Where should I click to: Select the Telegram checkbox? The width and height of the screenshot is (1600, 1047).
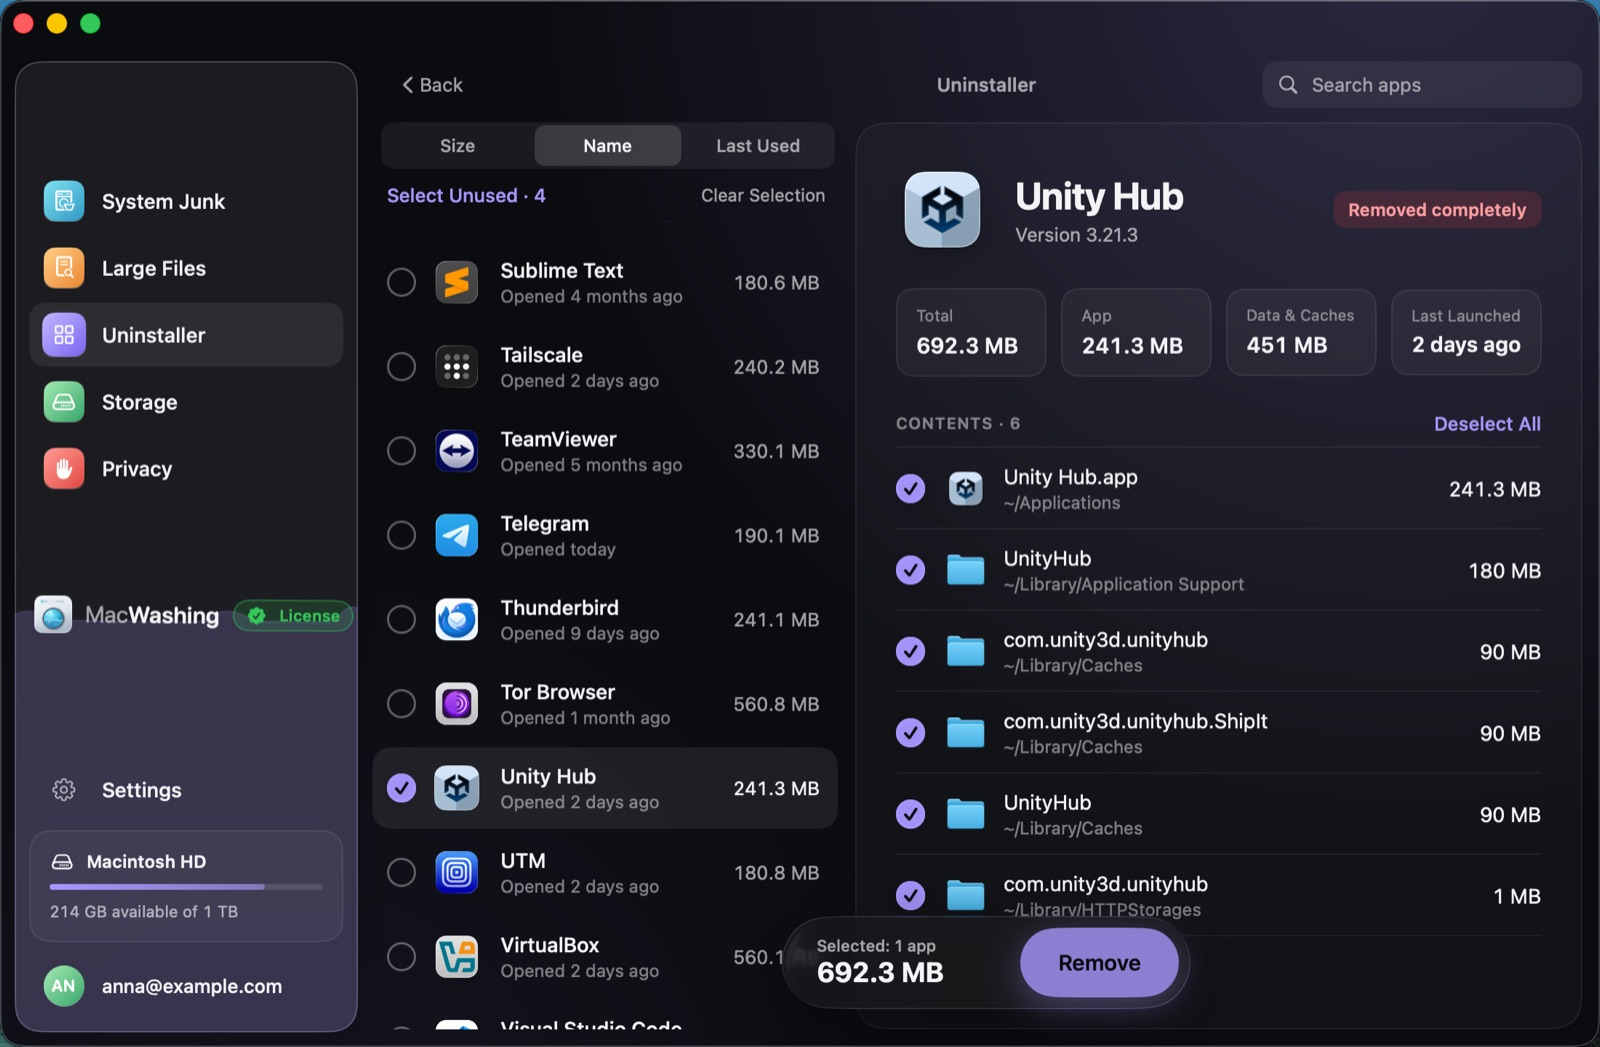click(x=401, y=536)
